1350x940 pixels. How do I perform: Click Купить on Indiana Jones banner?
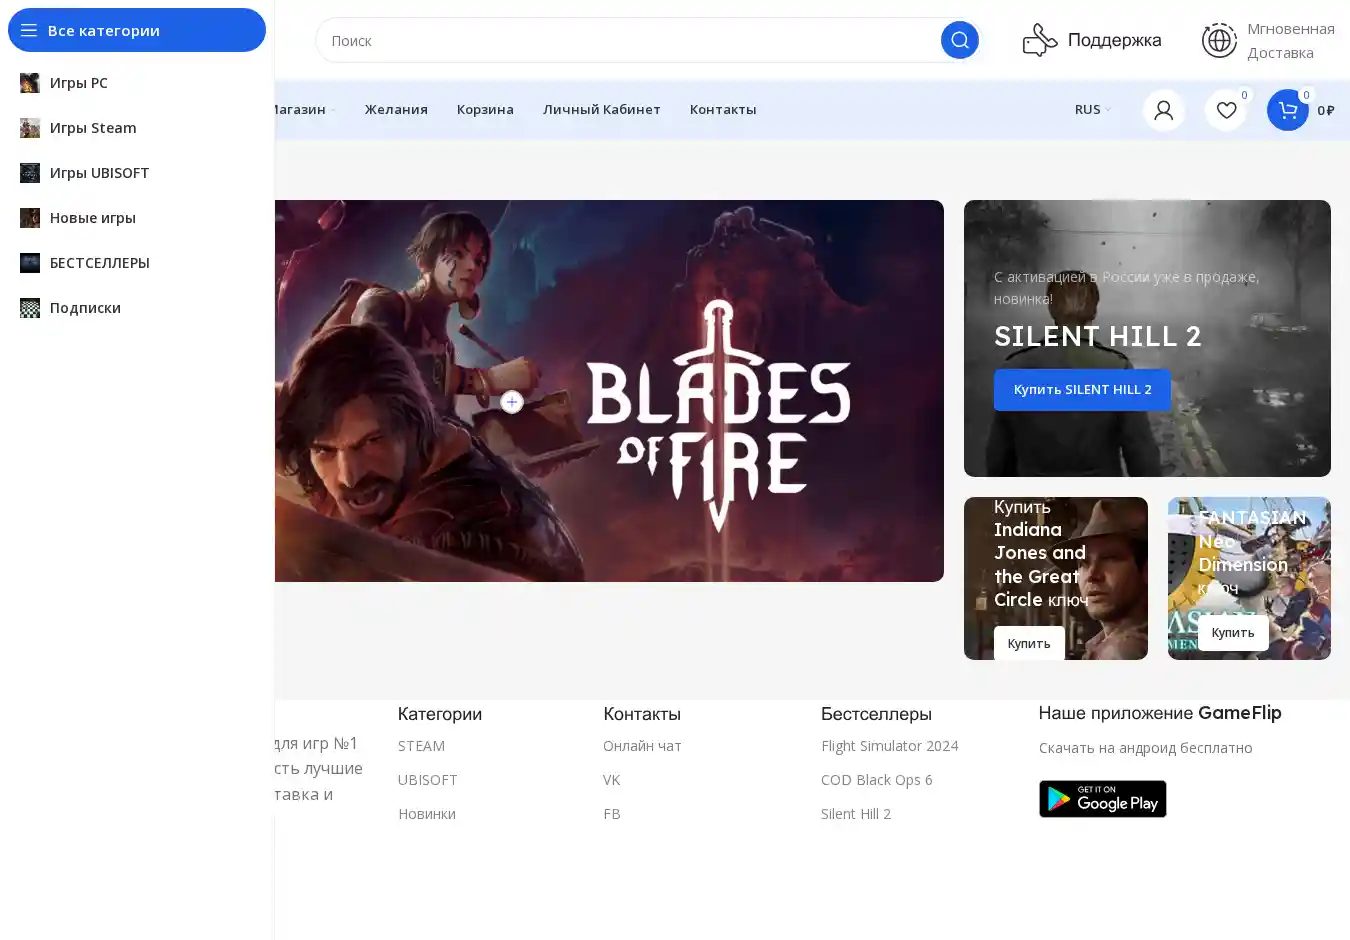click(x=1028, y=643)
